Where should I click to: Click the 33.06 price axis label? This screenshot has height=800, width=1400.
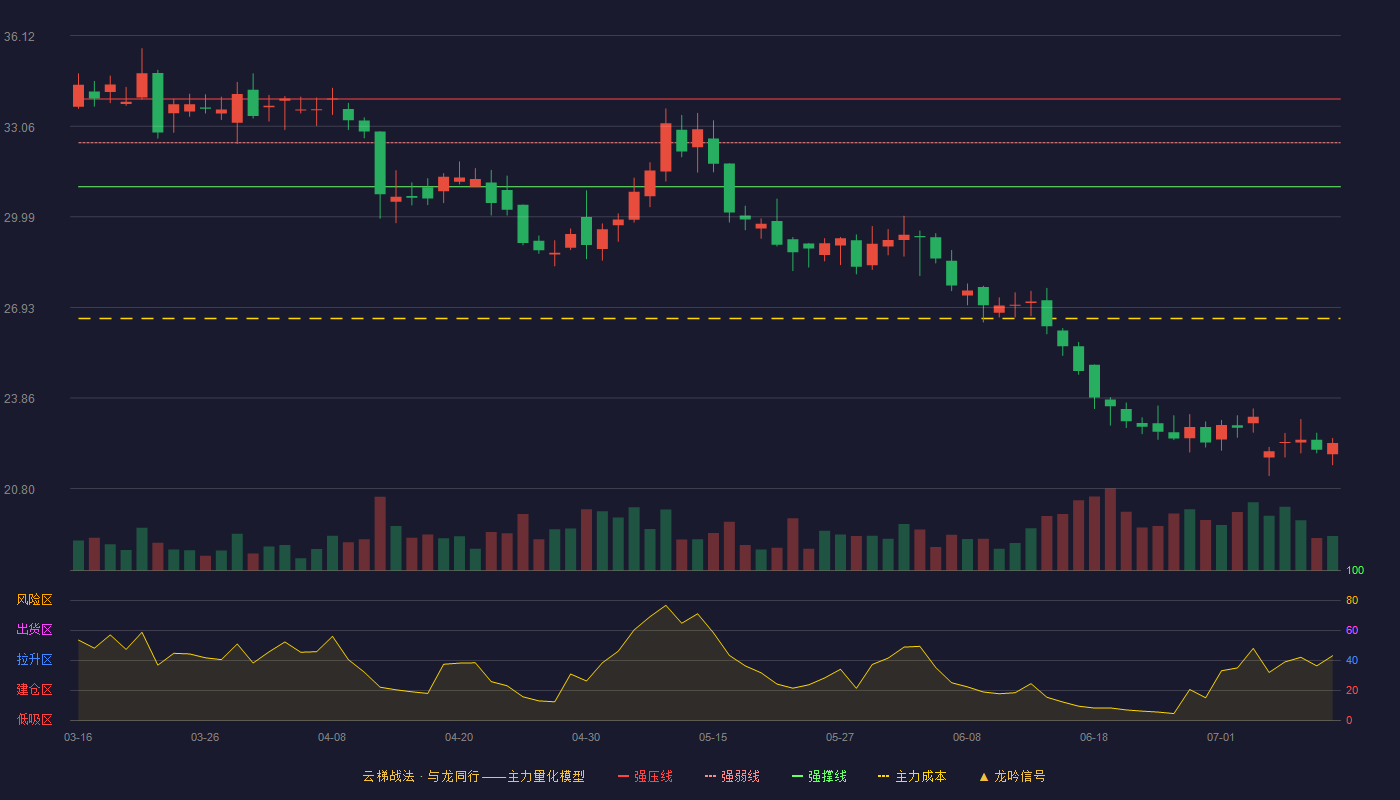[x=19, y=127]
